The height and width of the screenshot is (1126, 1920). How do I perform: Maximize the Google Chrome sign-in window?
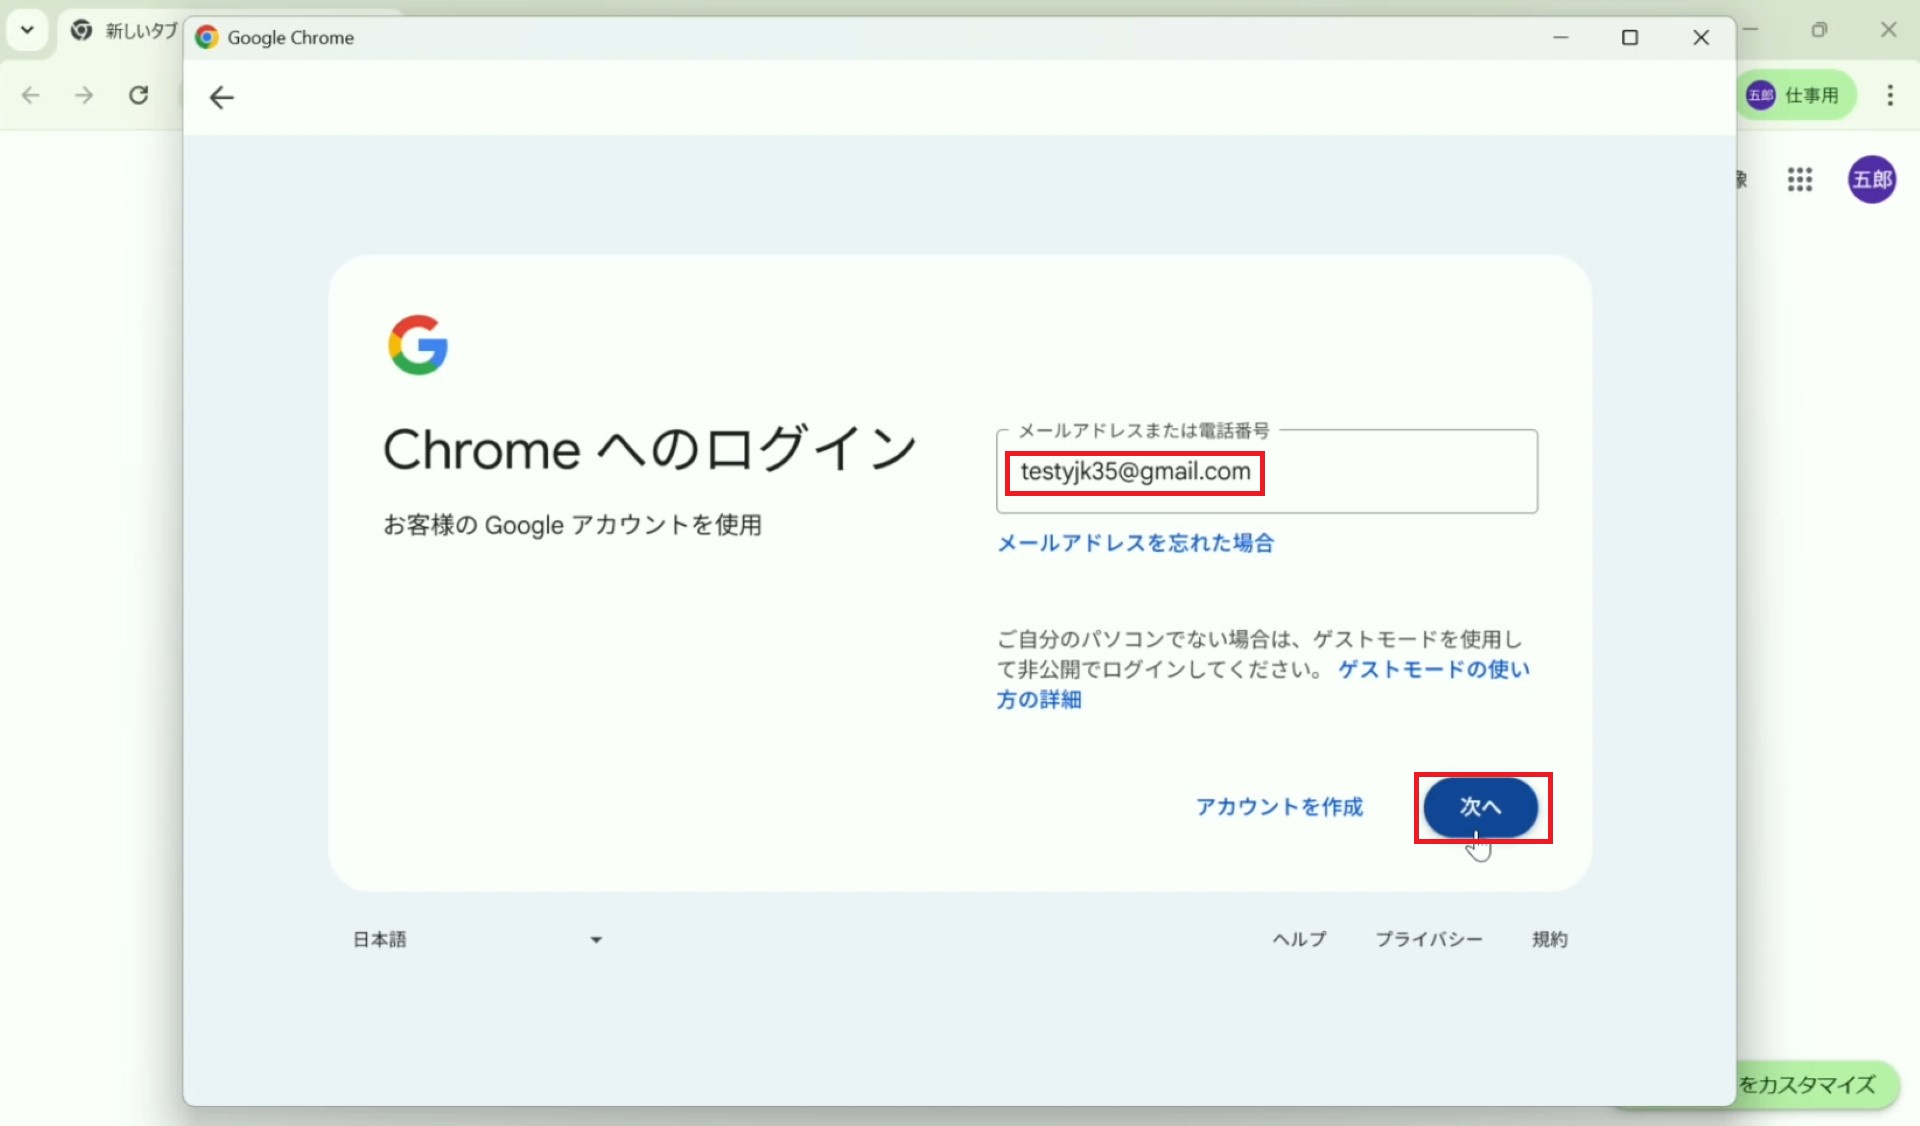click(1630, 38)
